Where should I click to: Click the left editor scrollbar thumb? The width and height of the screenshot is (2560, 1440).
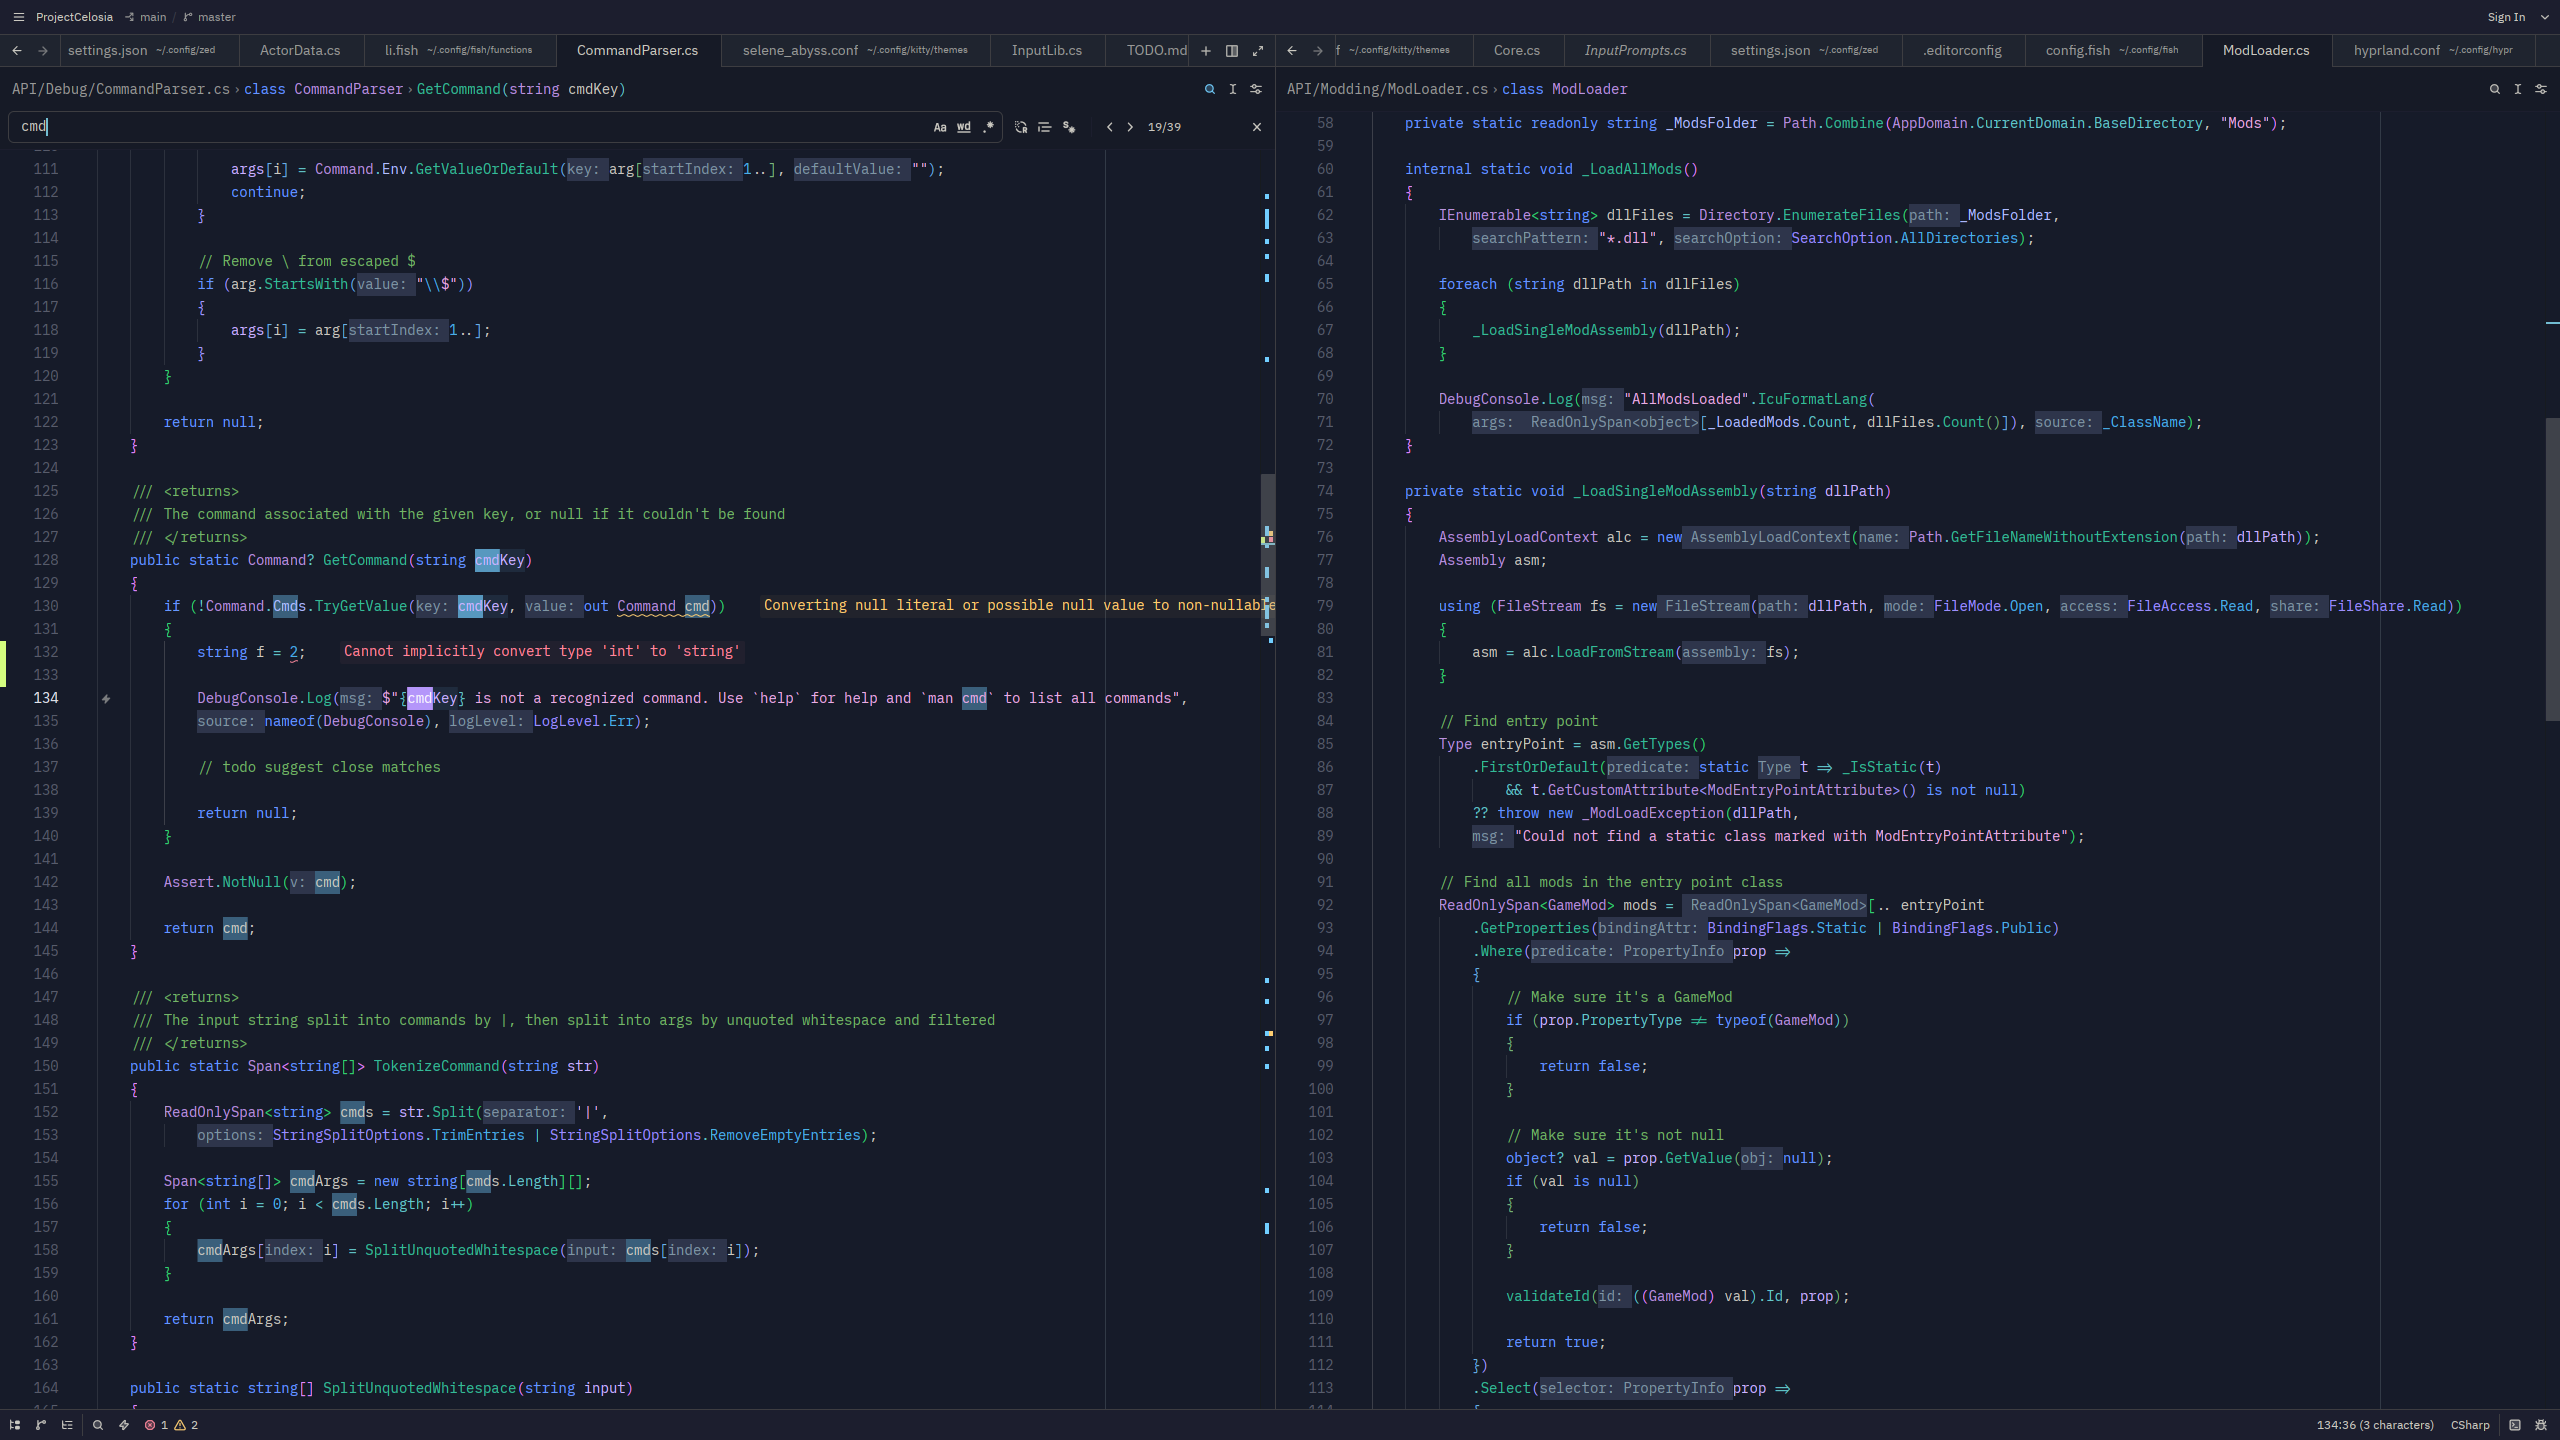pyautogui.click(x=1267, y=557)
